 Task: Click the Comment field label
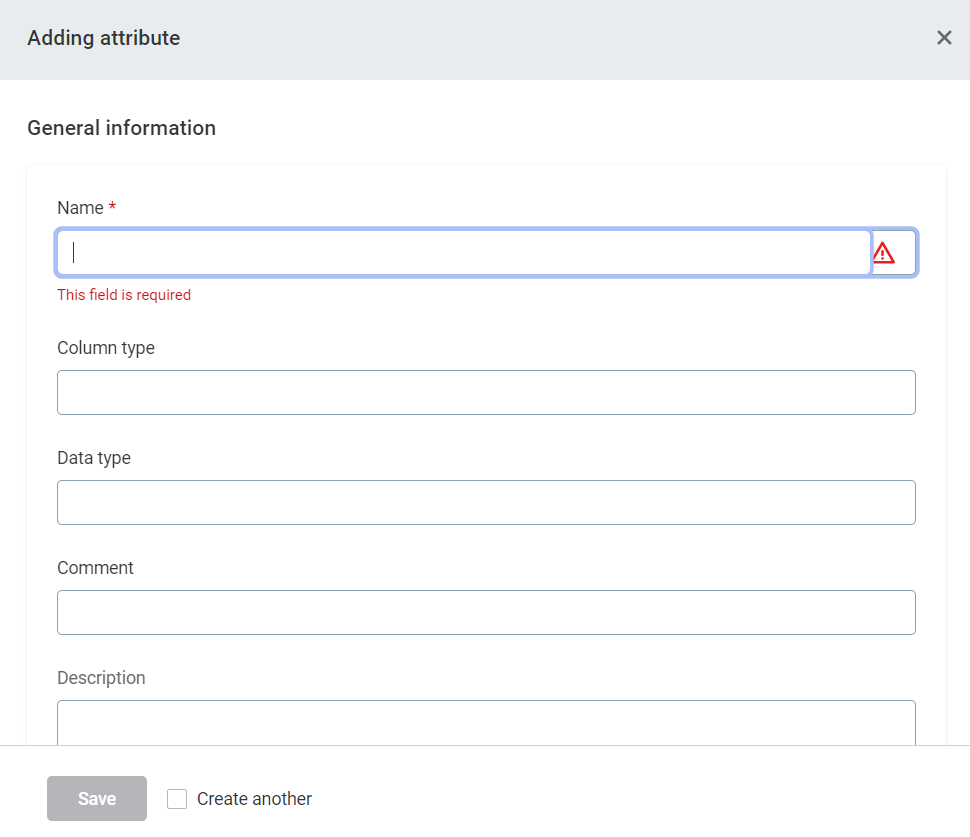pos(95,568)
